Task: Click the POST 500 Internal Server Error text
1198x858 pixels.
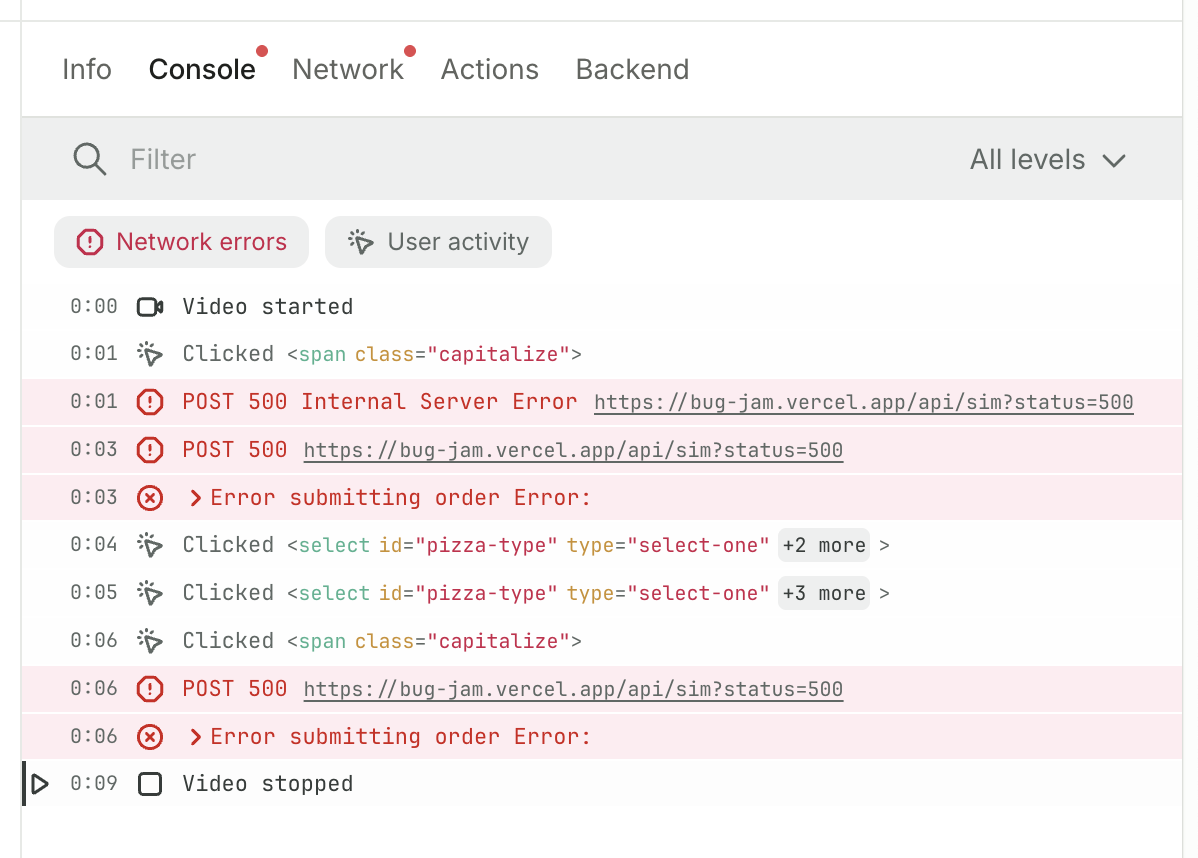Action: 380,402
